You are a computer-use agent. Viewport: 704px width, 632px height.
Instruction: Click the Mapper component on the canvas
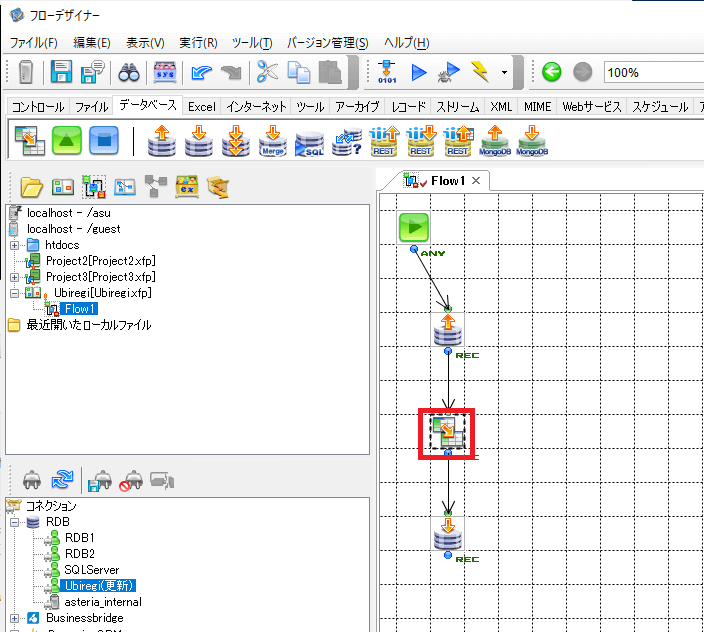coord(448,432)
